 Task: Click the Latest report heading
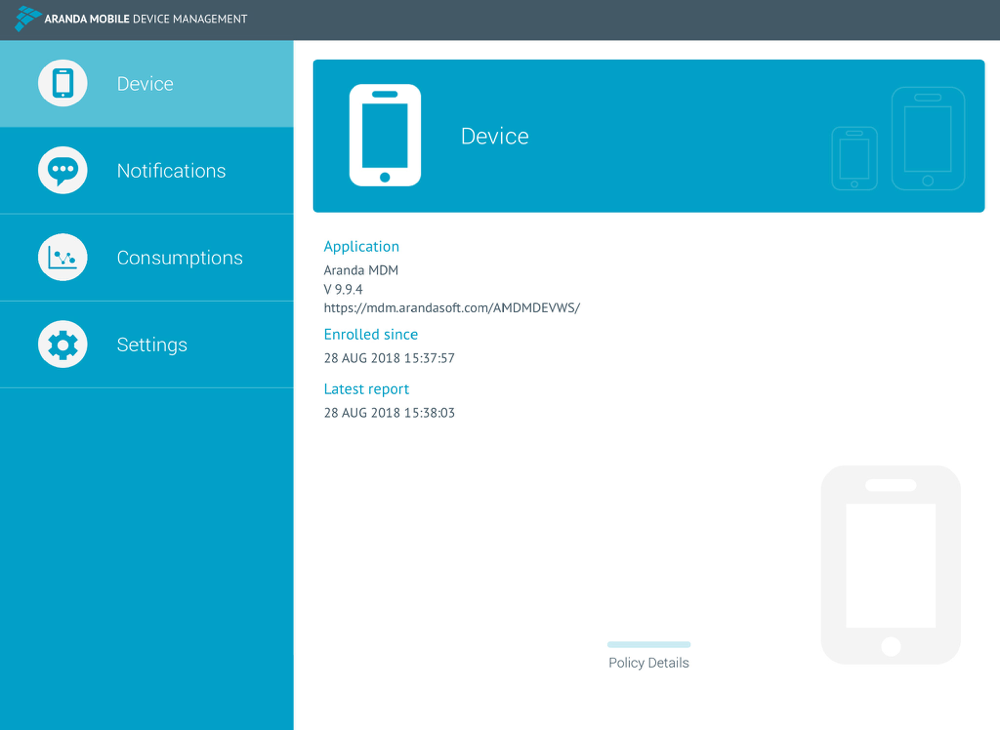pos(366,389)
